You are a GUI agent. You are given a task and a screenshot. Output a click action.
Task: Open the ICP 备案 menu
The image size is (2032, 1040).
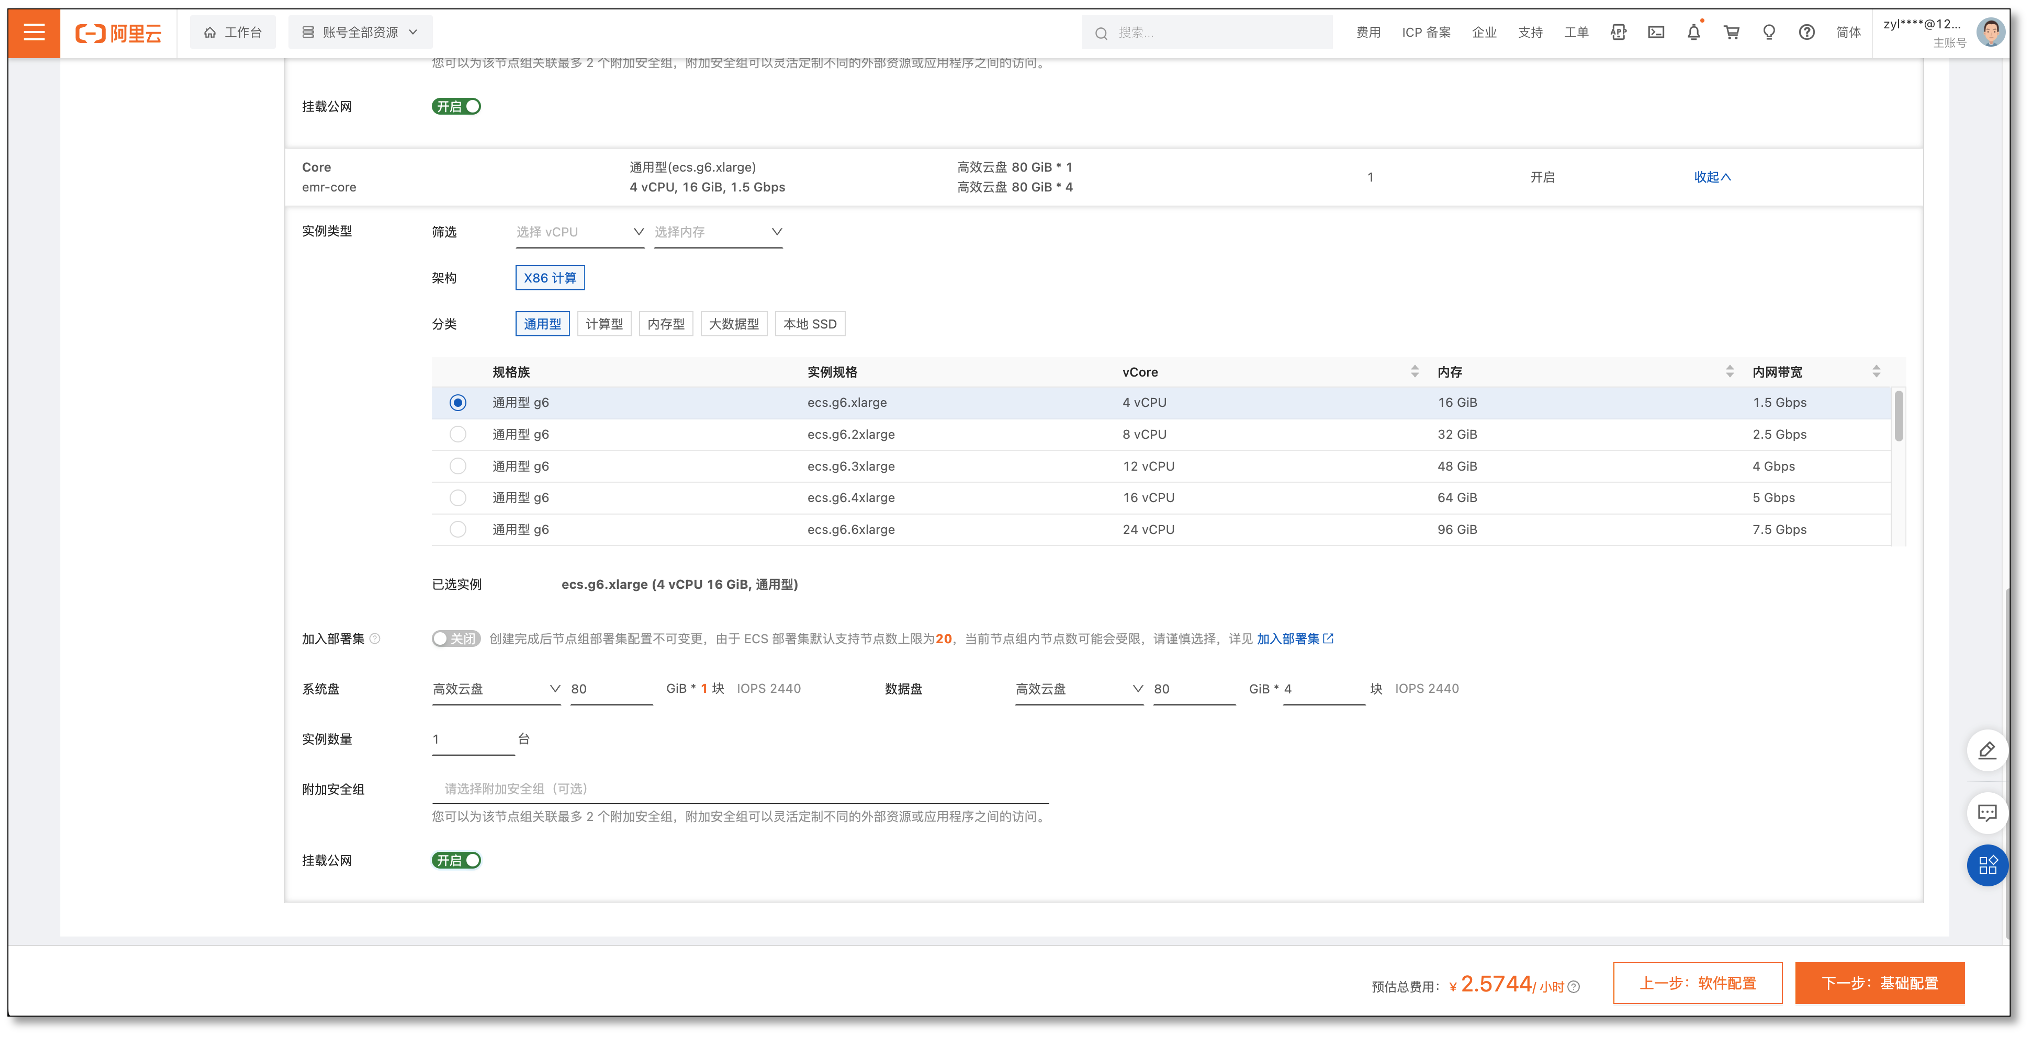pyautogui.click(x=1426, y=33)
